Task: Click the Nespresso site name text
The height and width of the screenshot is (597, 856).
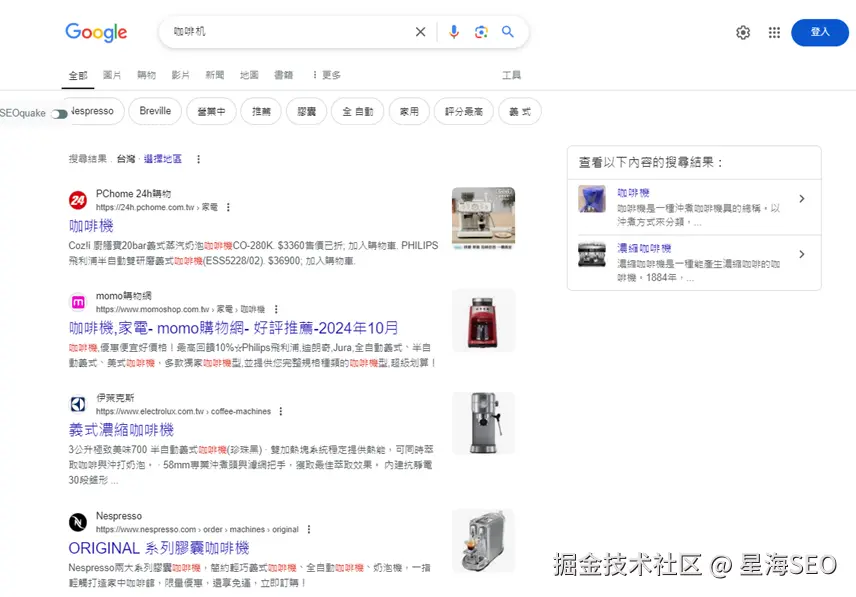Action: tap(119, 516)
